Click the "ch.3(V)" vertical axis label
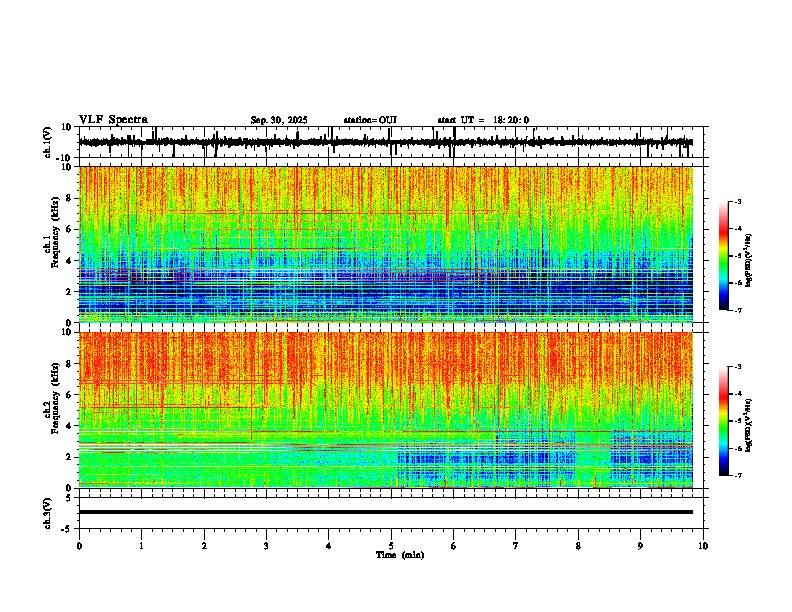The image size is (792, 612). pyautogui.click(x=48, y=514)
